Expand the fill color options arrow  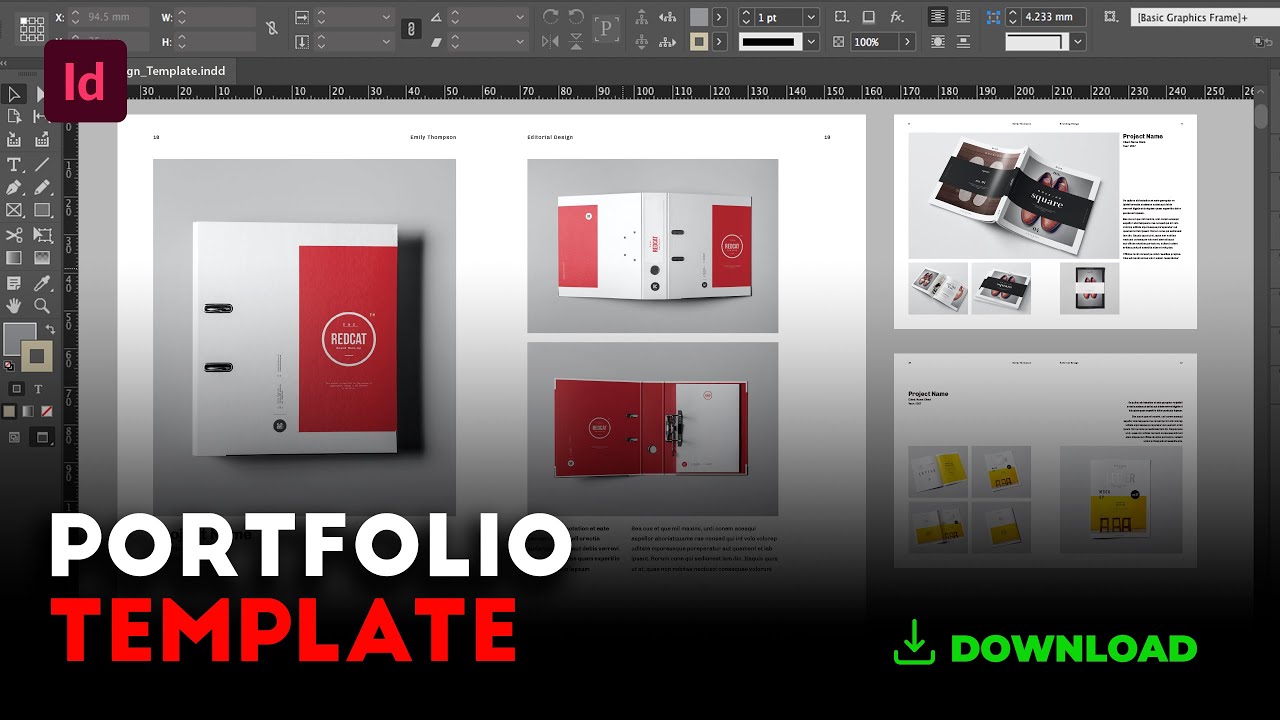click(x=719, y=17)
